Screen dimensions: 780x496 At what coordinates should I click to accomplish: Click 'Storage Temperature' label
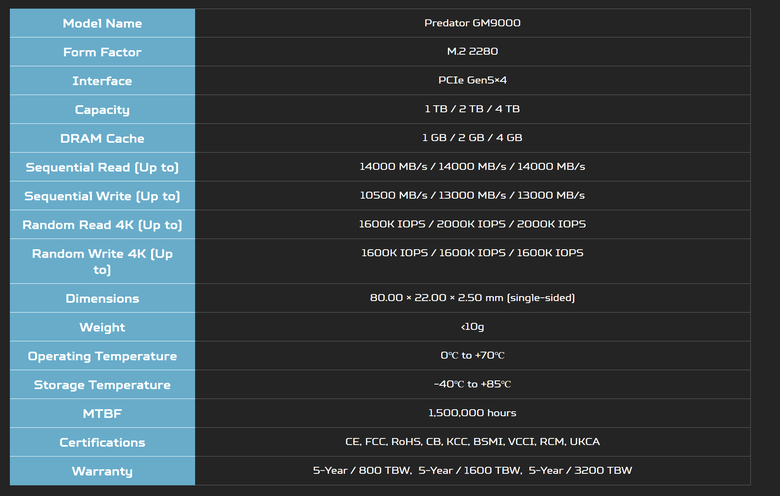pyautogui.click(x=102, y=386)
